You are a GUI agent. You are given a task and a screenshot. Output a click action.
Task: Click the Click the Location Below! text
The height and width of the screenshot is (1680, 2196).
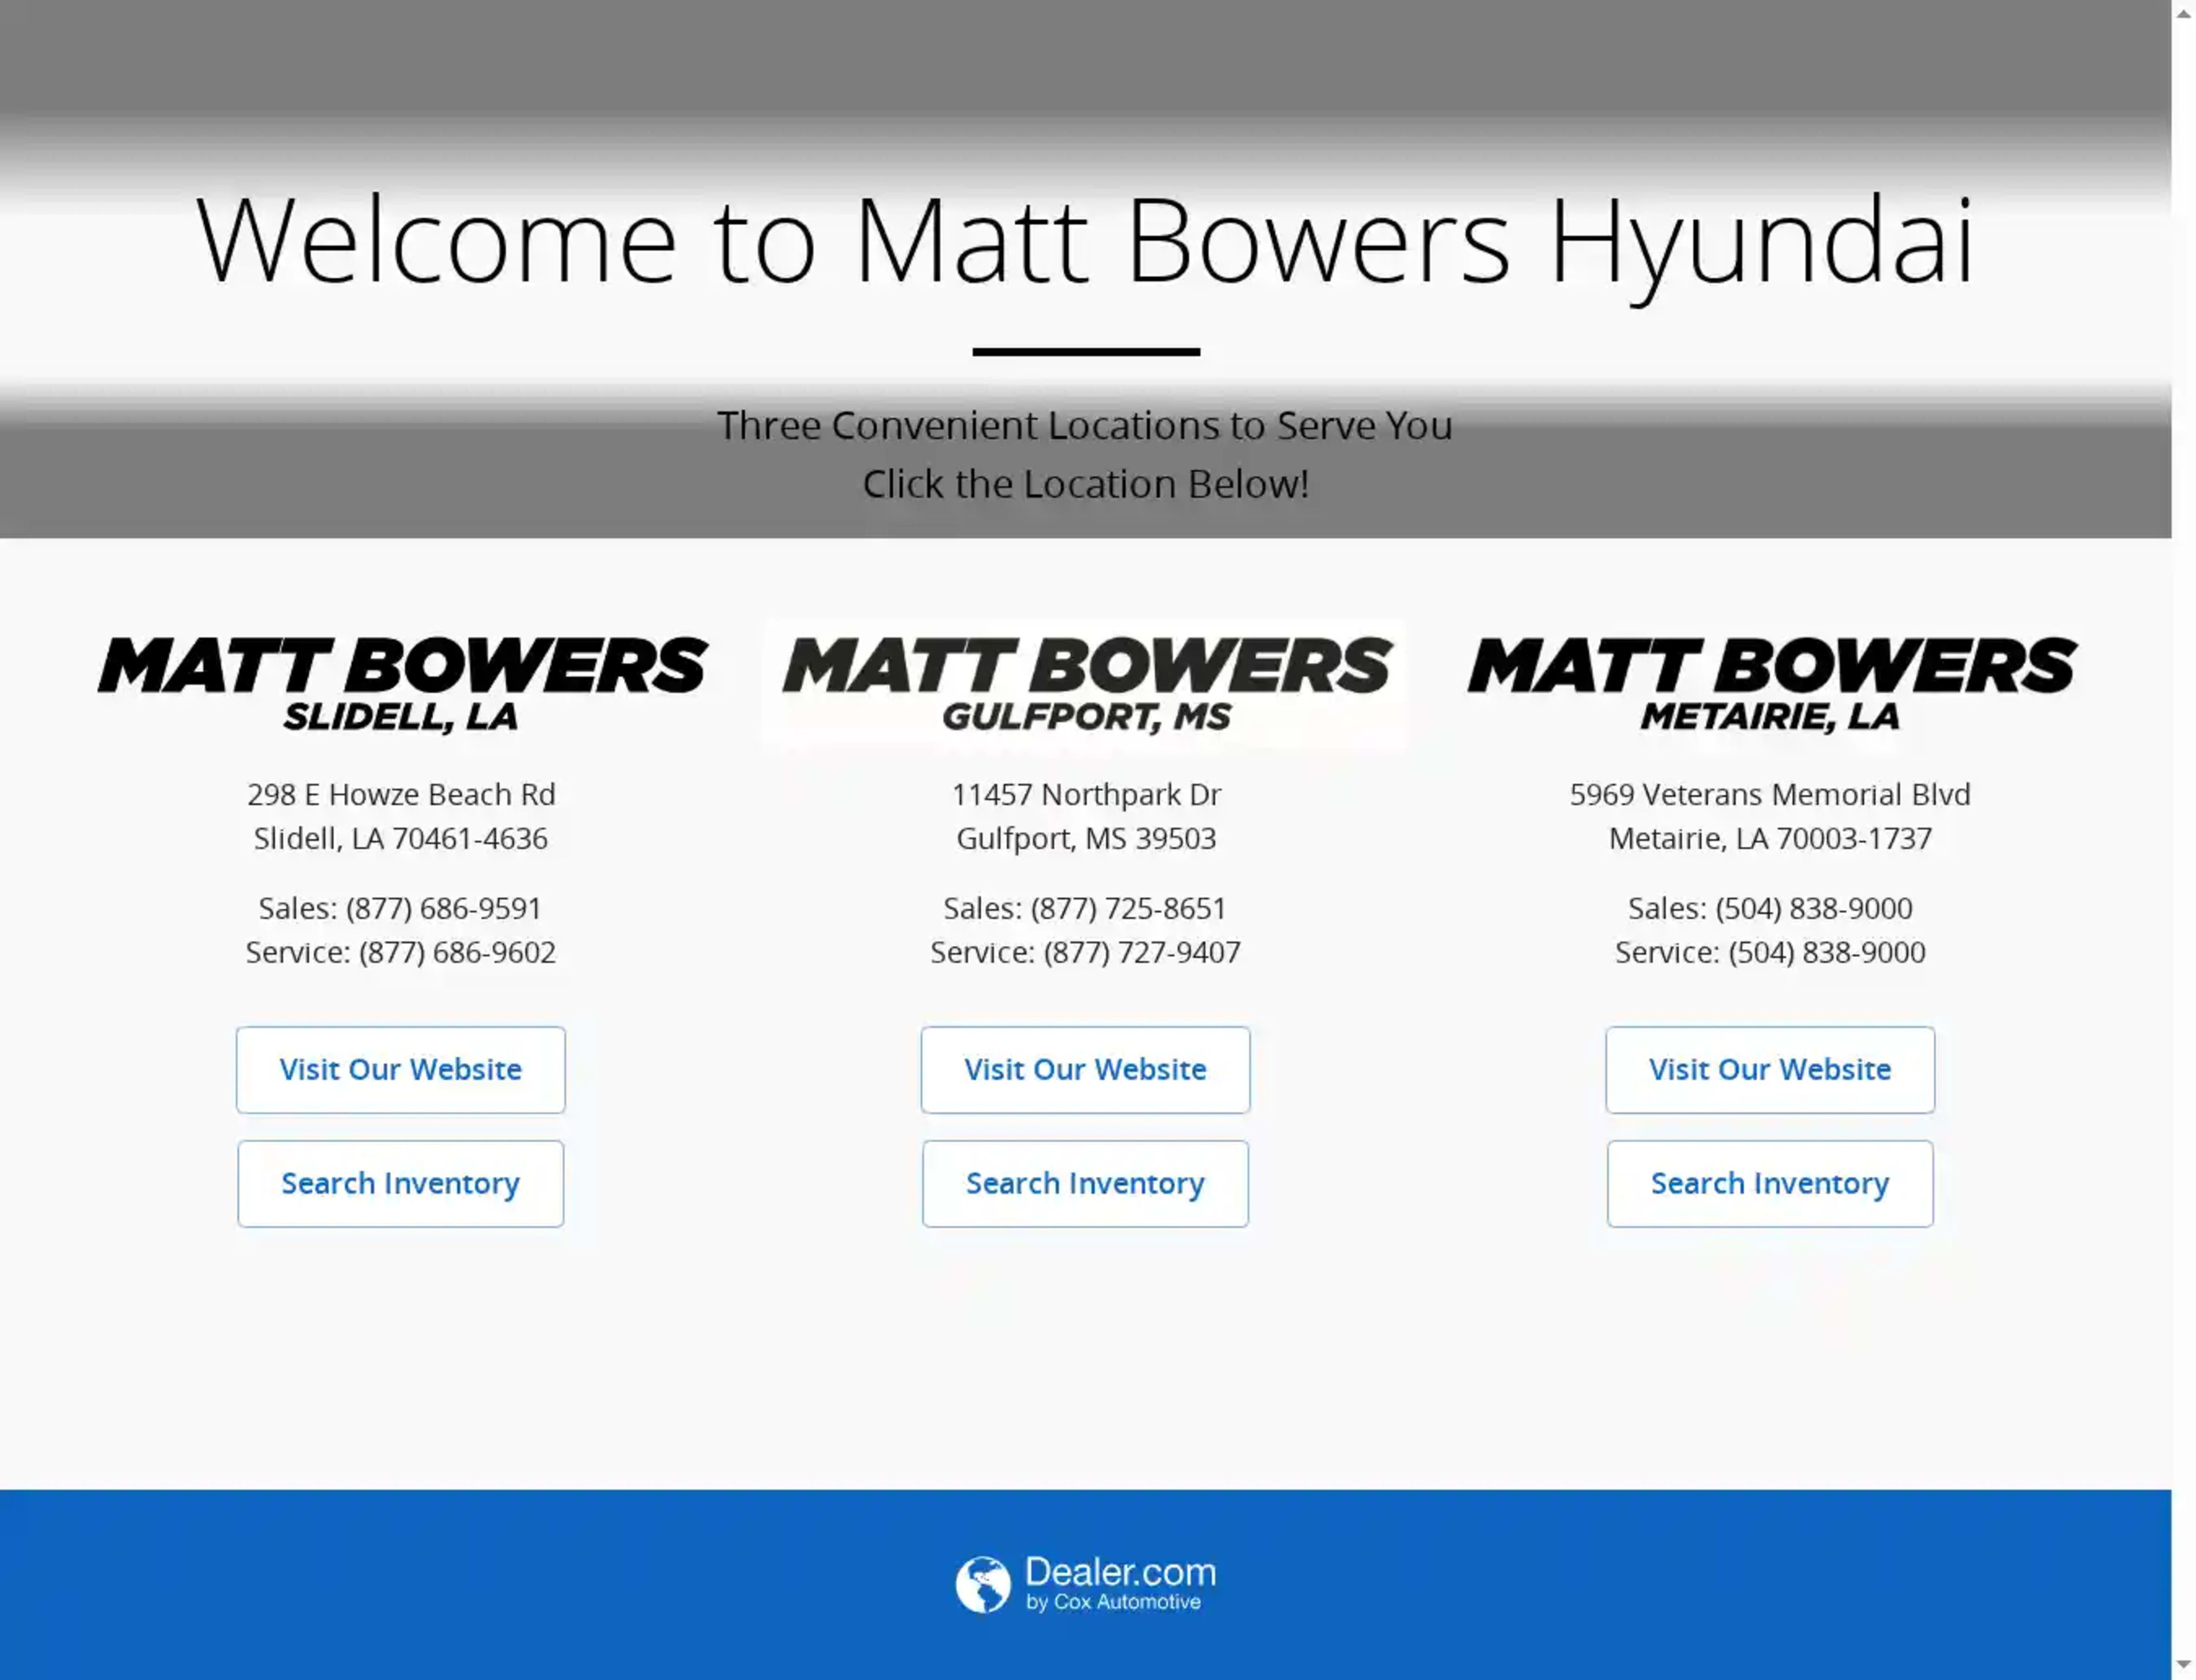pos(1086,484)
